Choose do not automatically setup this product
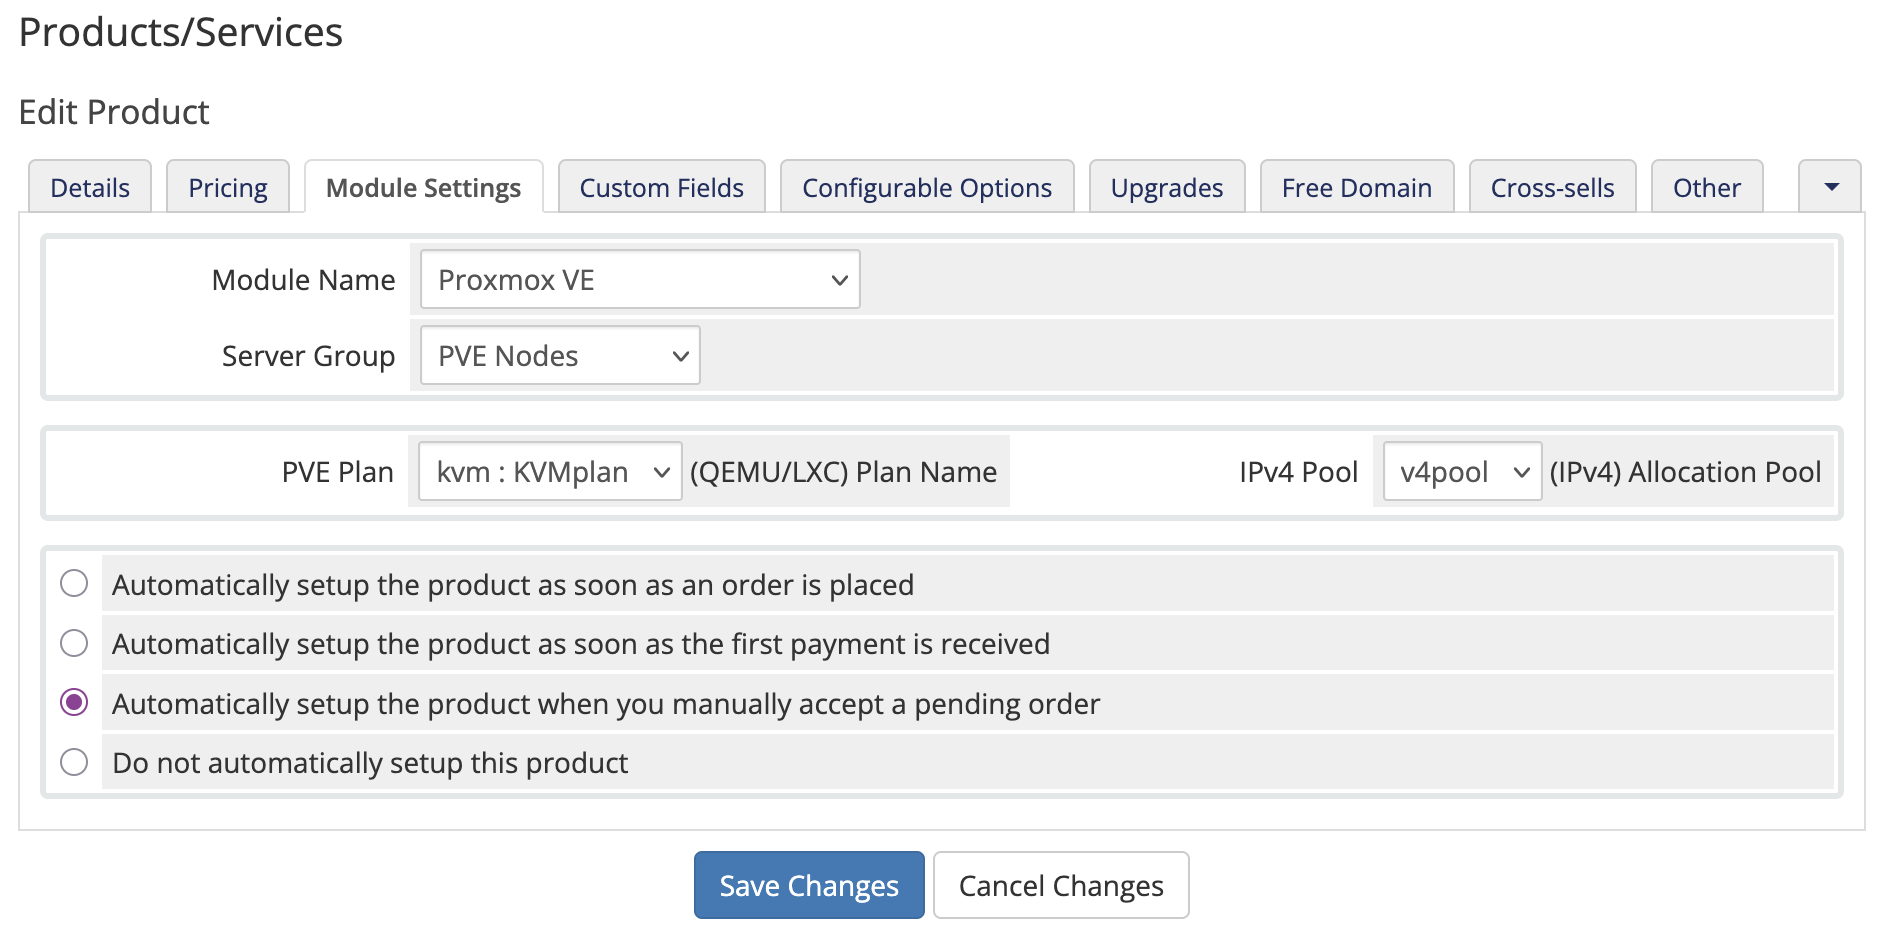 point(73,762)
